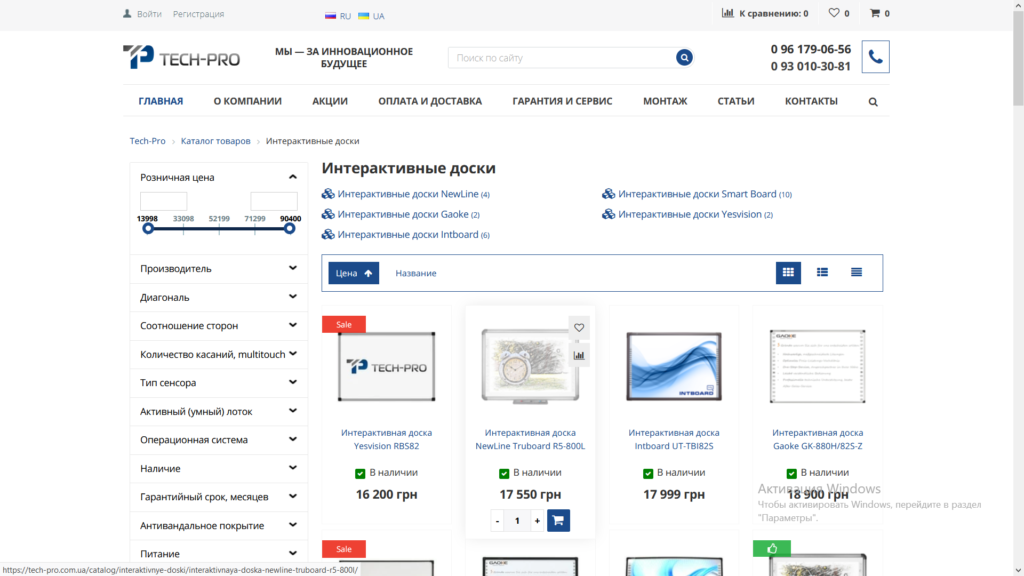Open the О КОМПАНИИ menu item
Viewport: 1024px width, 576px height.
pos(248,101)
